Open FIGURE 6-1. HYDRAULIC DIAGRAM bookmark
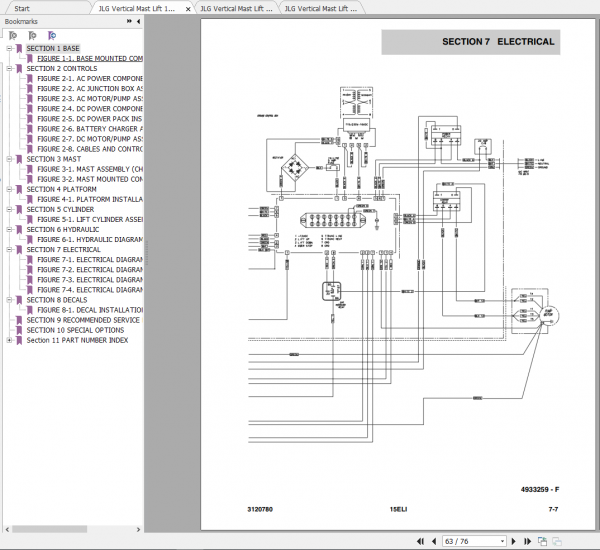Screen dimensions: 600x550 pyautogui.click(x=90, y=240)
